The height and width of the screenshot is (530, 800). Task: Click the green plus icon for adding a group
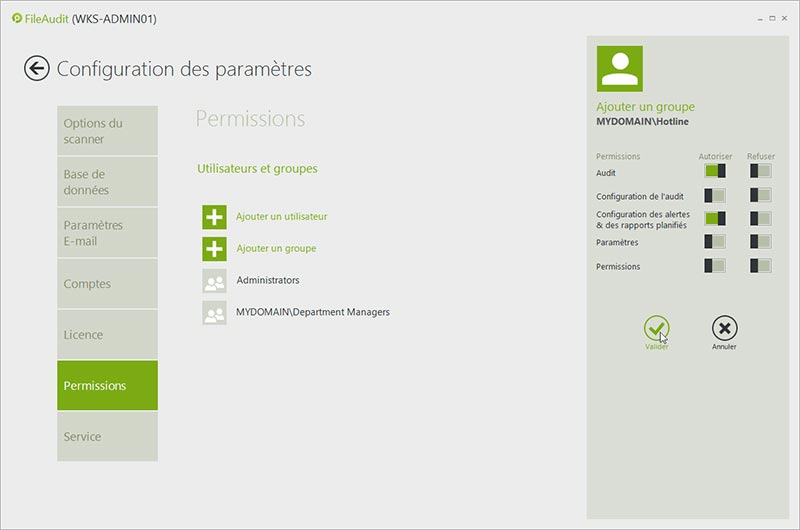[x=214, y=249]
